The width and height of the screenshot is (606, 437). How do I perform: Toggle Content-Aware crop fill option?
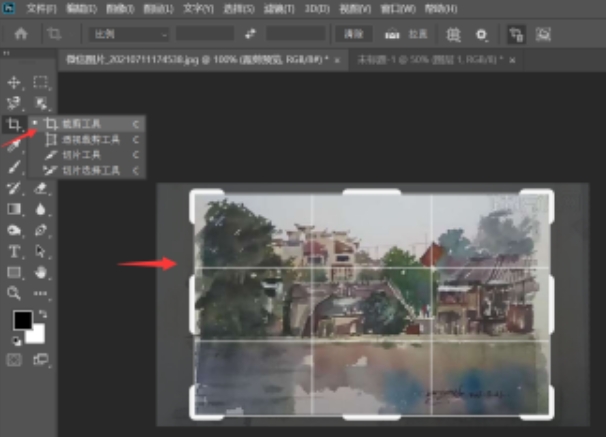[543, 34]
